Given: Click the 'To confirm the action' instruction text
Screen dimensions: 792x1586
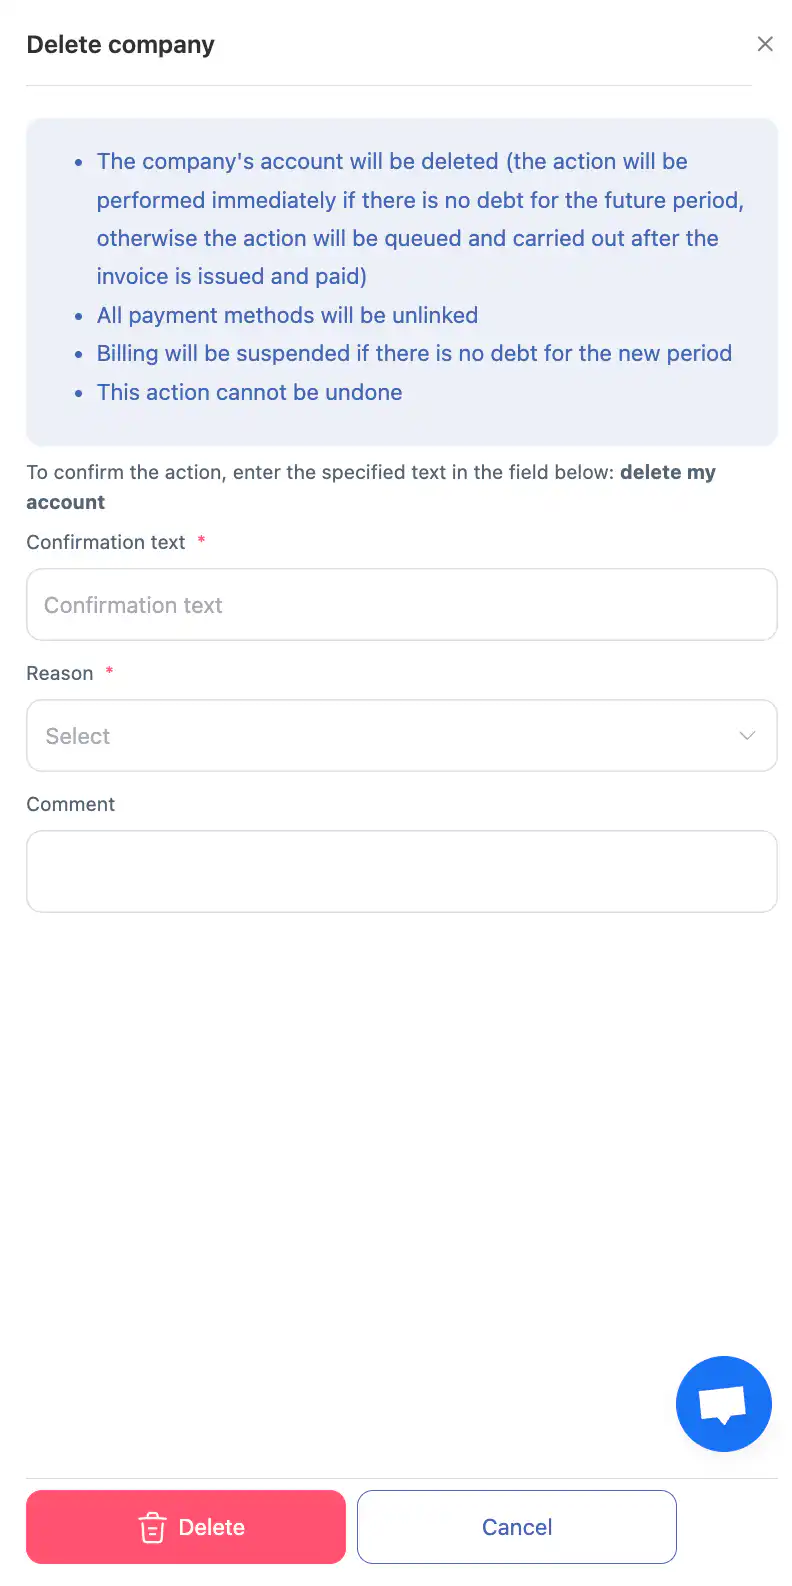Looking at the screenshot, I should click(x=320, y=472).
